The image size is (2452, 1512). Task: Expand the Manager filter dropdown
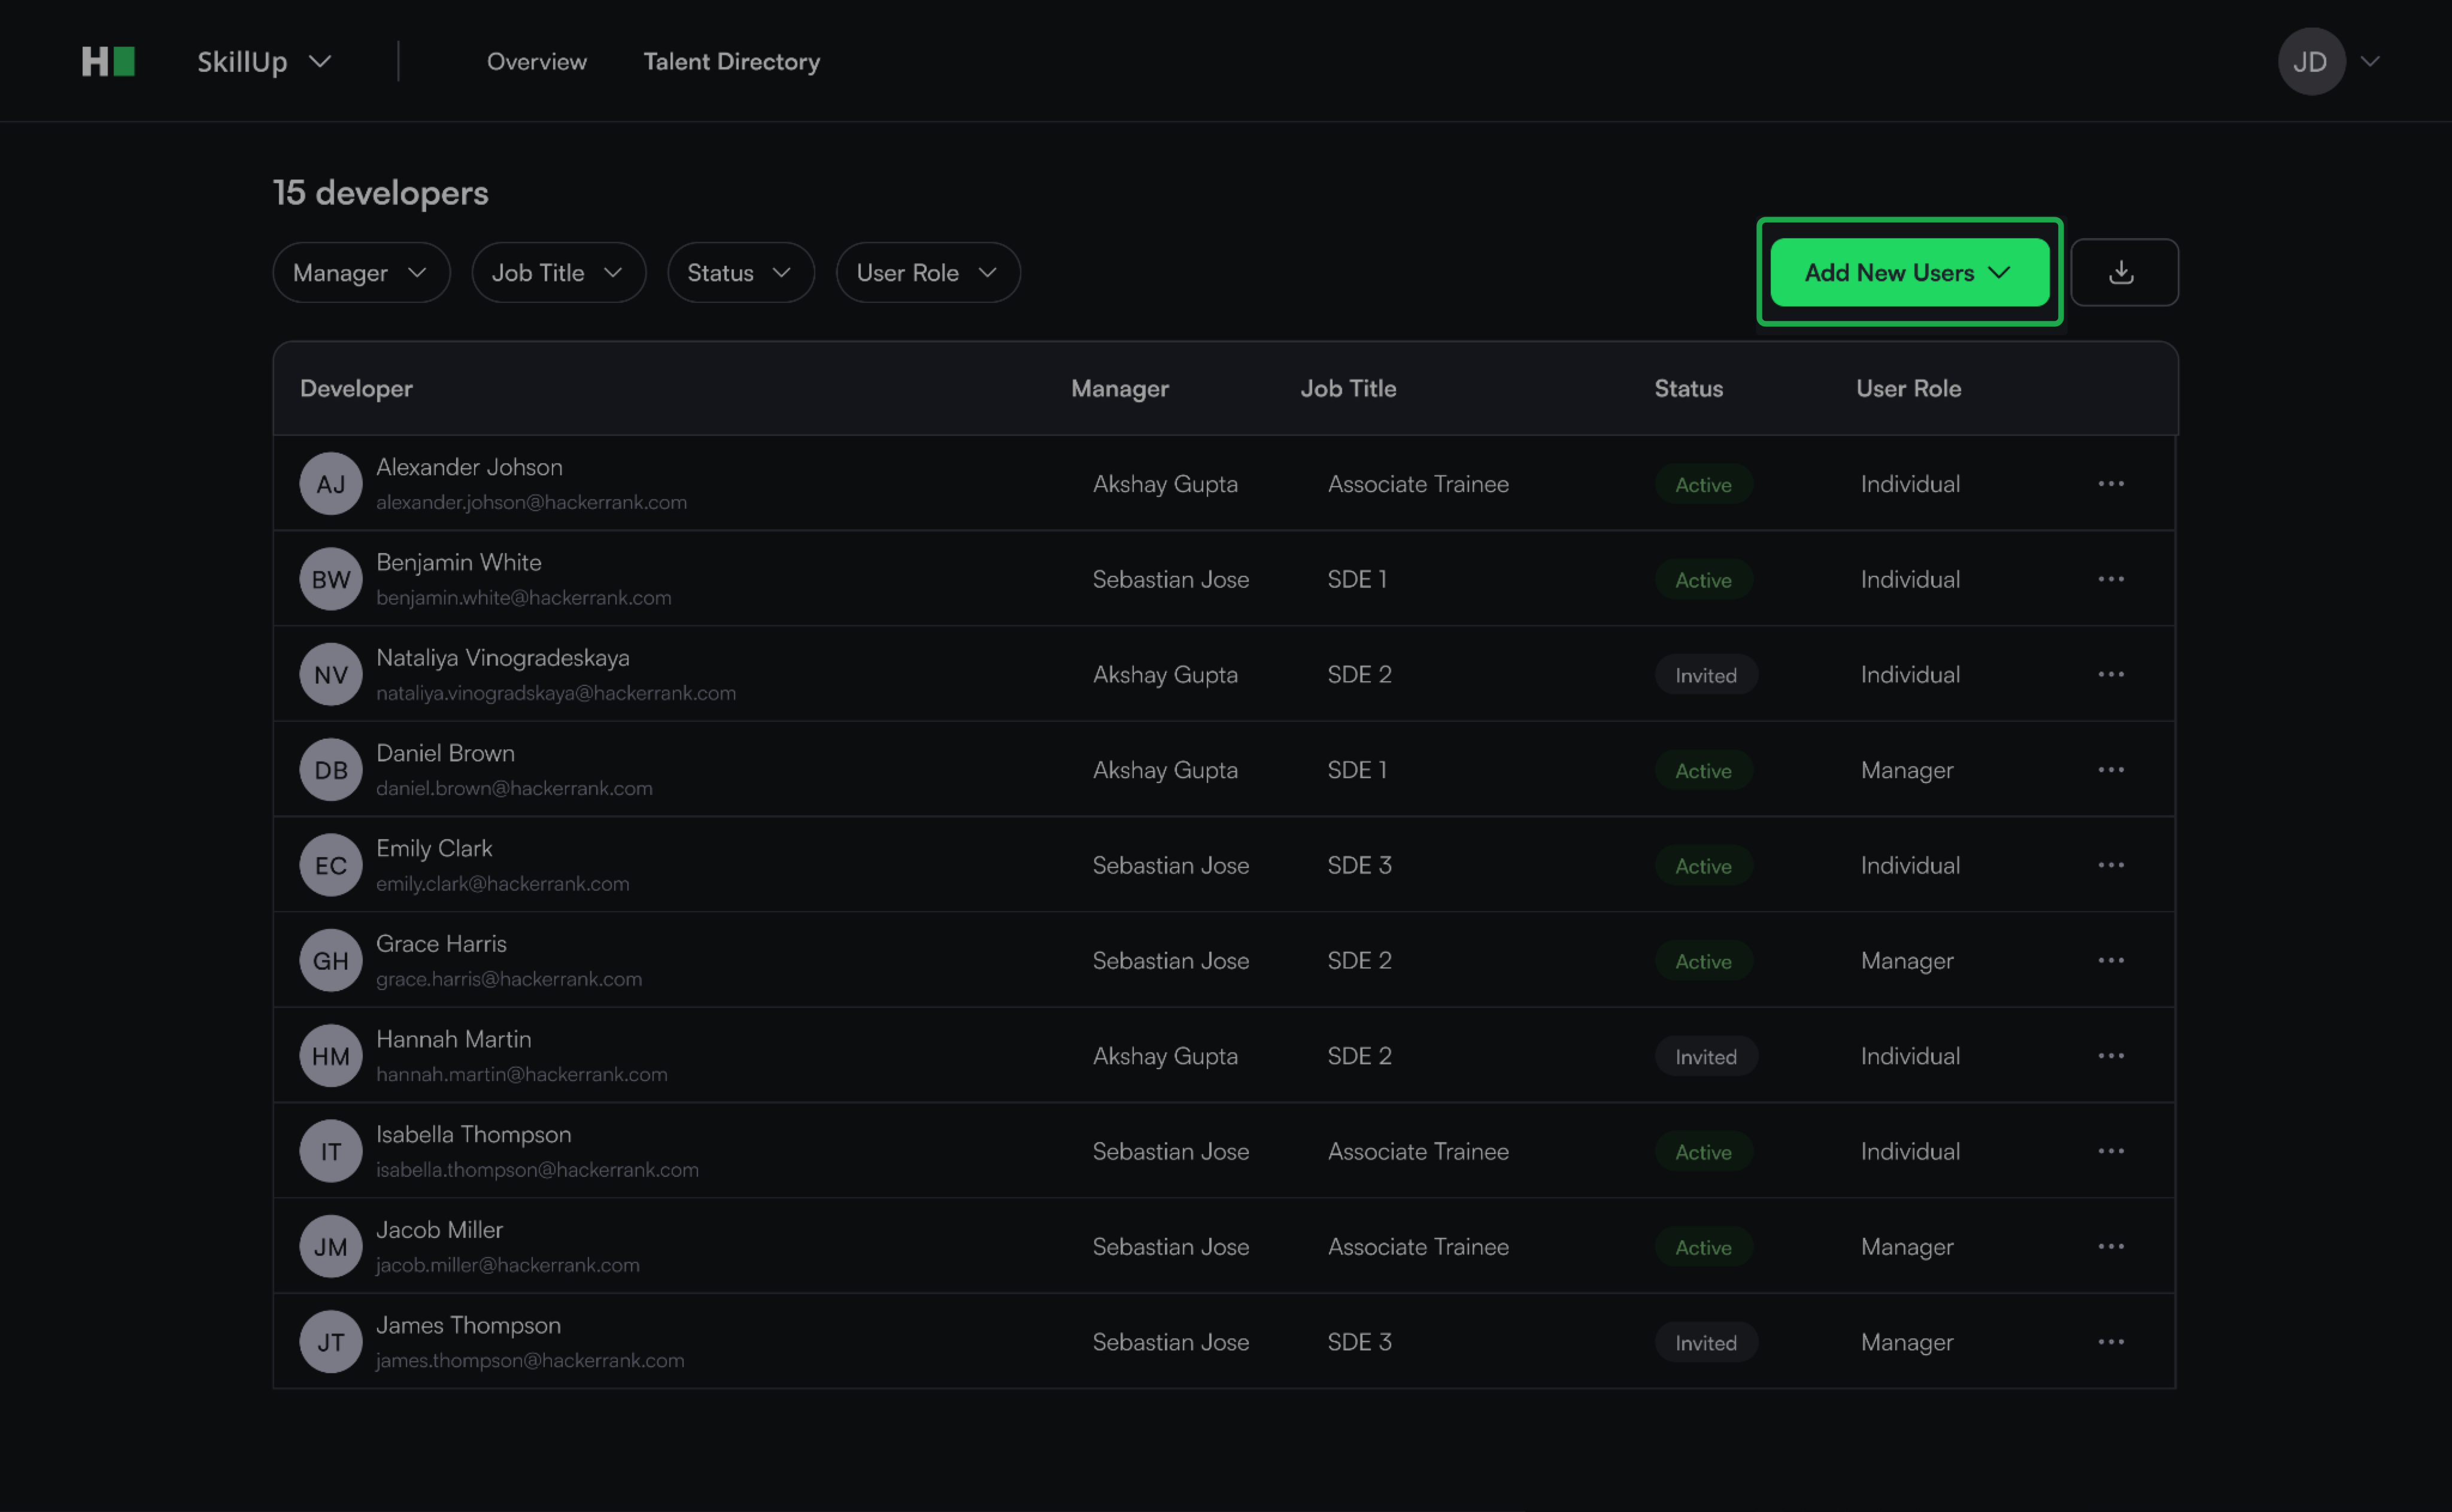tap(361, 273)
